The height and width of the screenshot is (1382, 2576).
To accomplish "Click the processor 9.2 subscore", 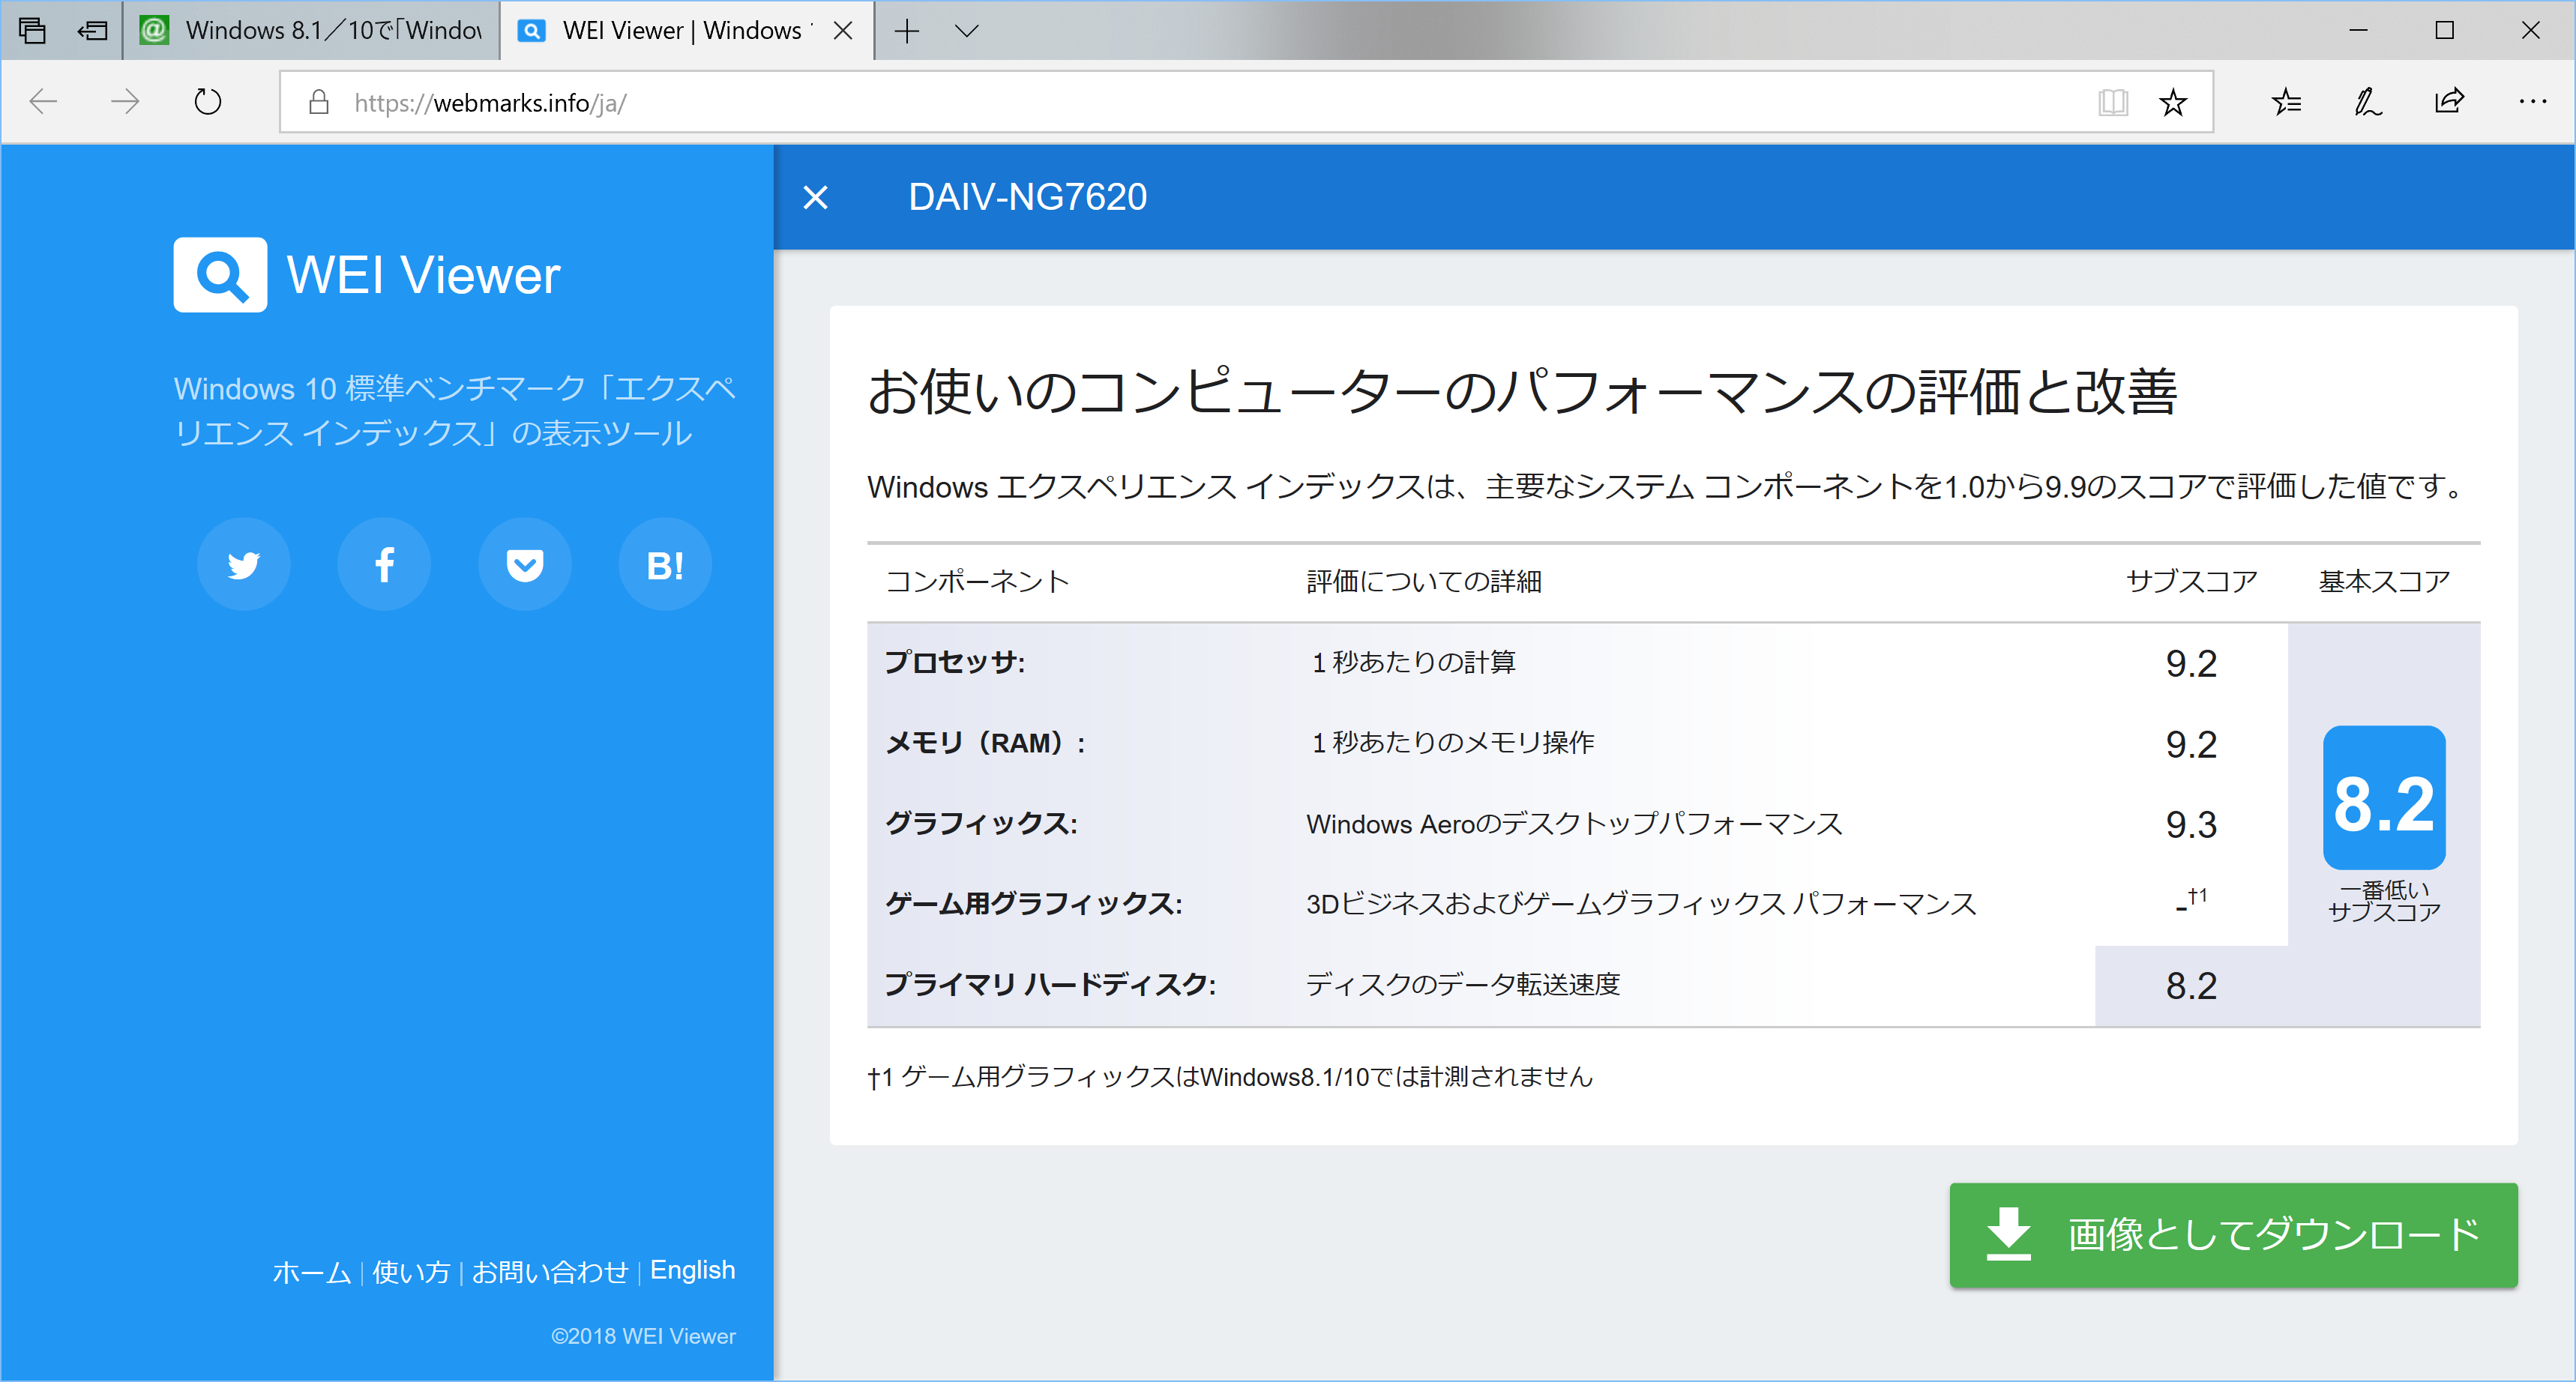I will (x=2191, y=664).
